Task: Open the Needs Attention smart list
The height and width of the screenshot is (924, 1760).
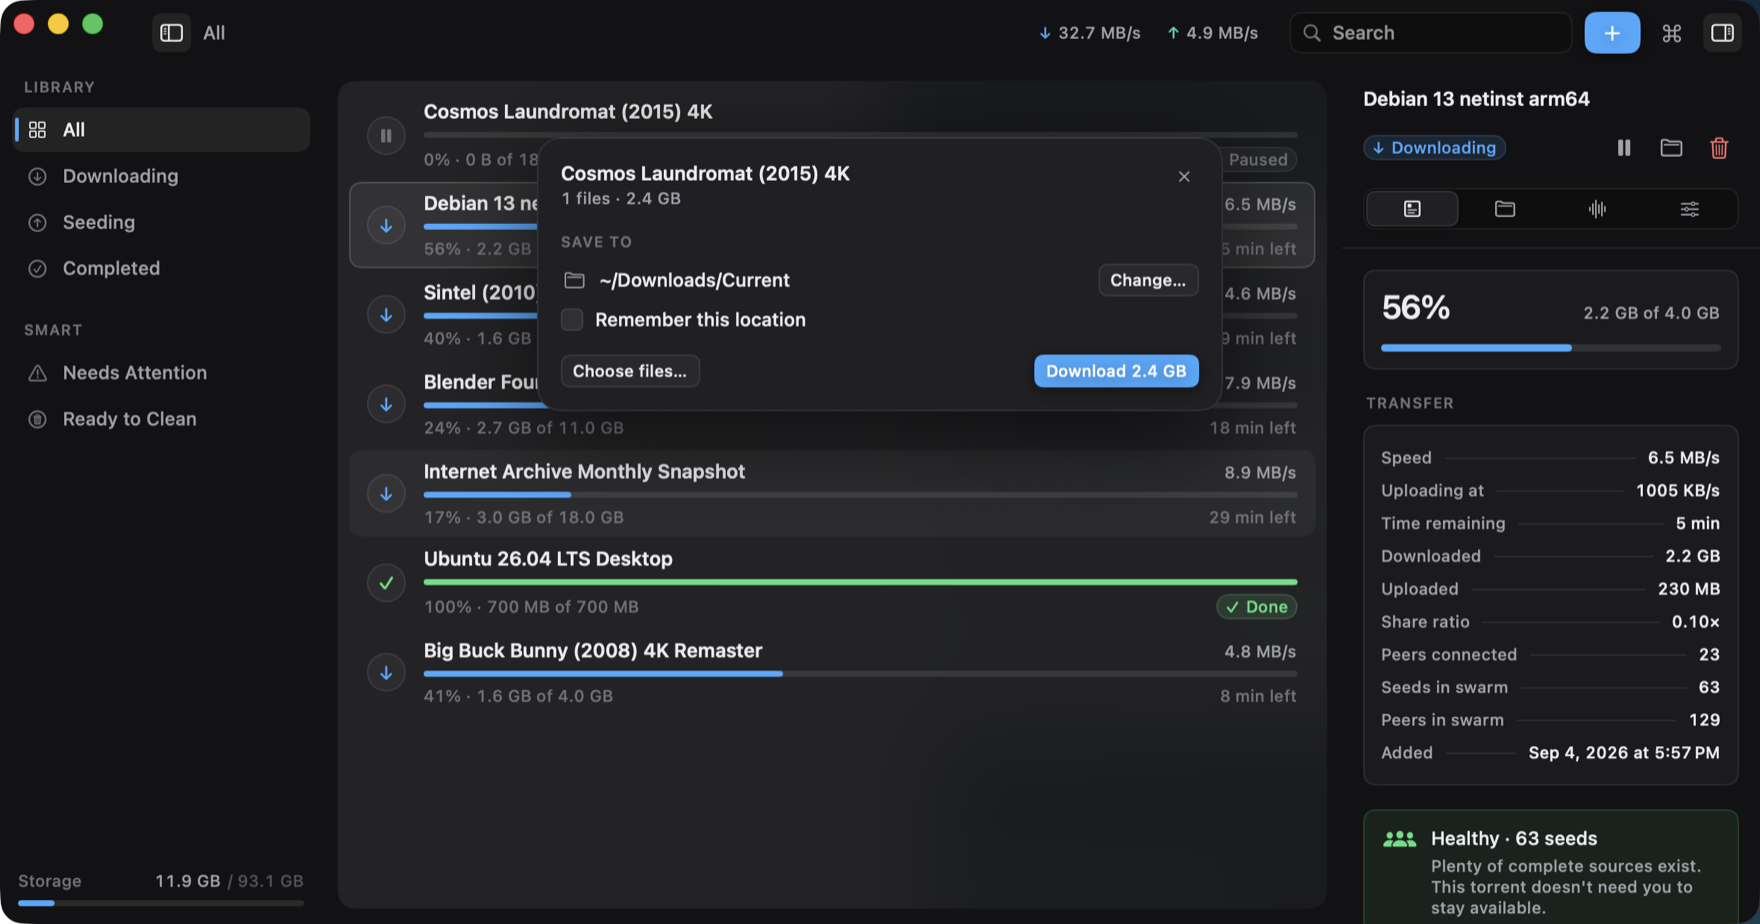Action: click(x=161, y=373)
